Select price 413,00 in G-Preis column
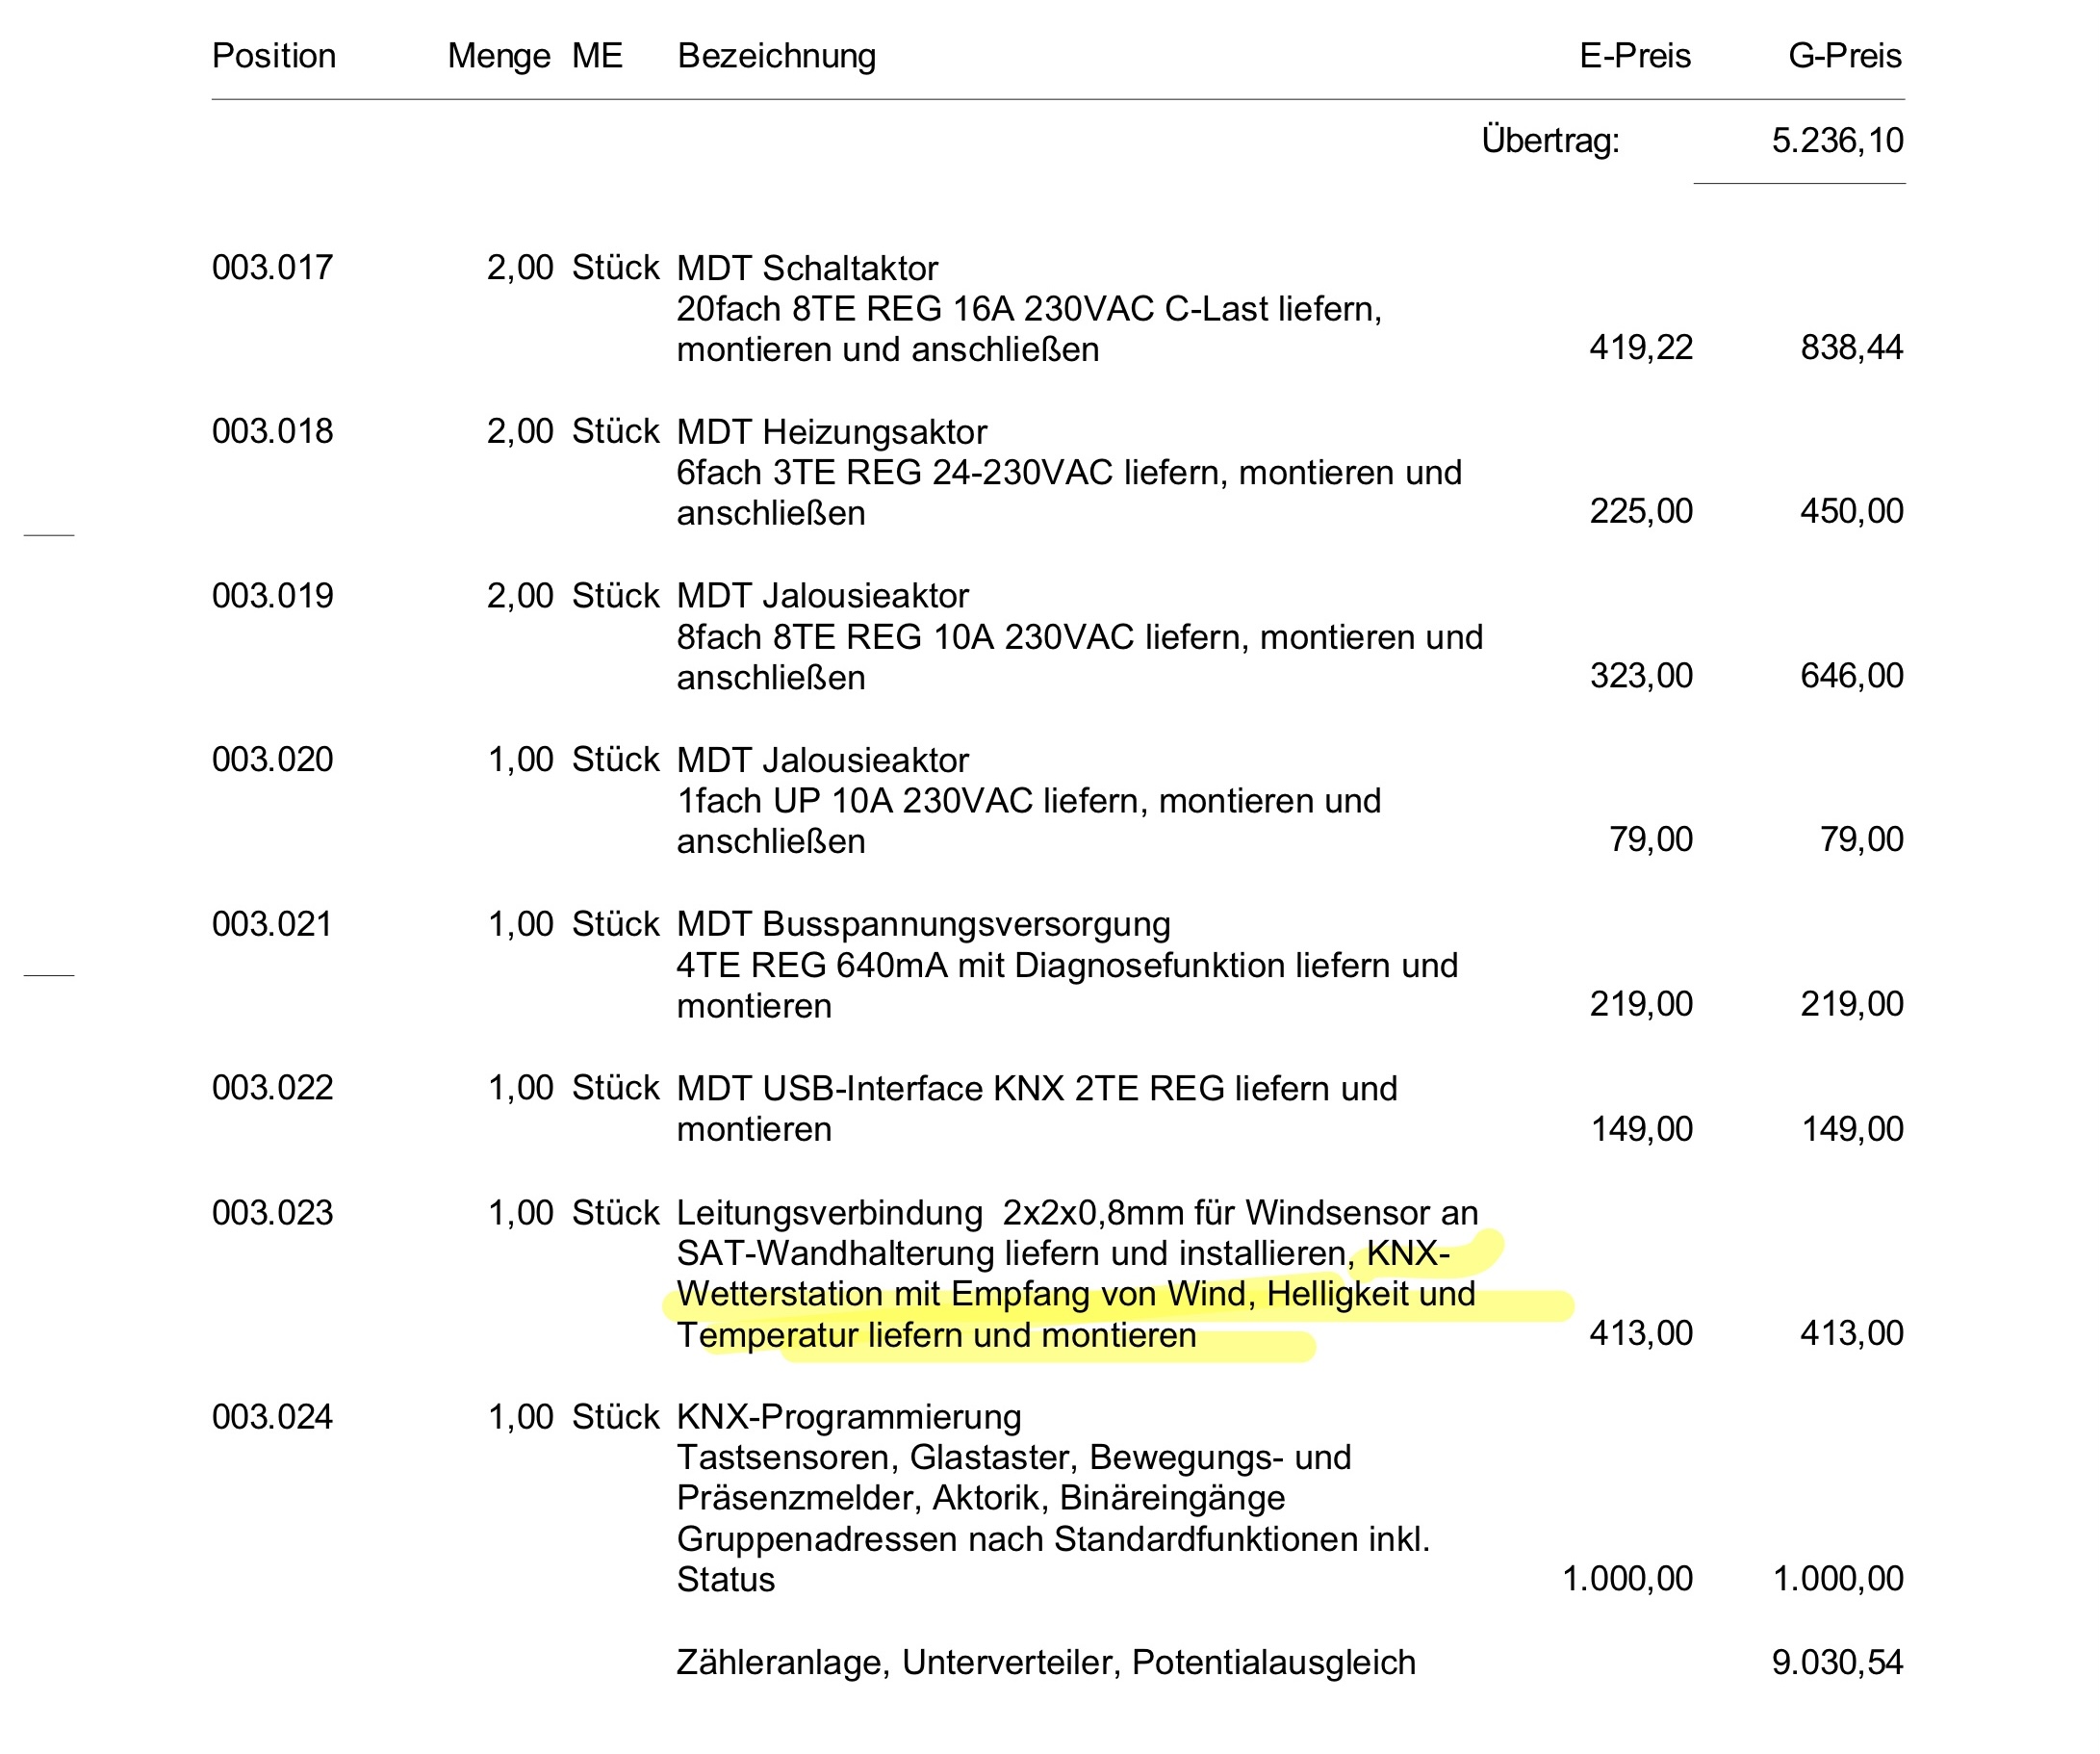The width and height of the screenshot is (2100, 1754). tap(1852, 1333)
